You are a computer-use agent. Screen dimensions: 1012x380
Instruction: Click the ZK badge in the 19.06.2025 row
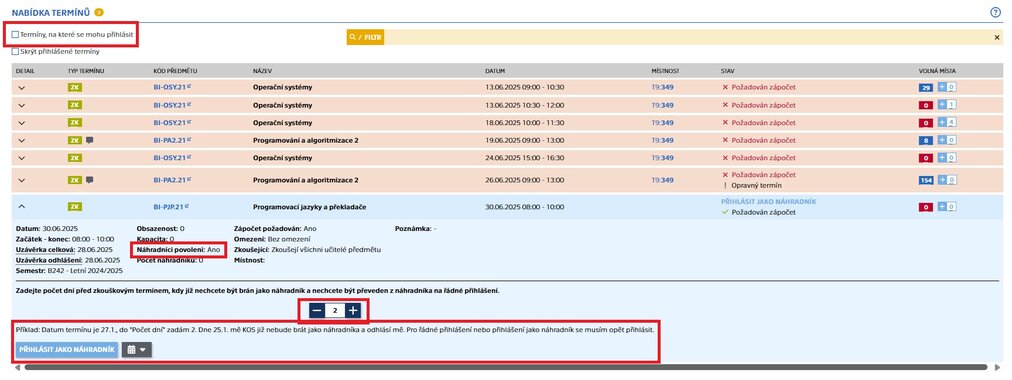coord(74,140)
